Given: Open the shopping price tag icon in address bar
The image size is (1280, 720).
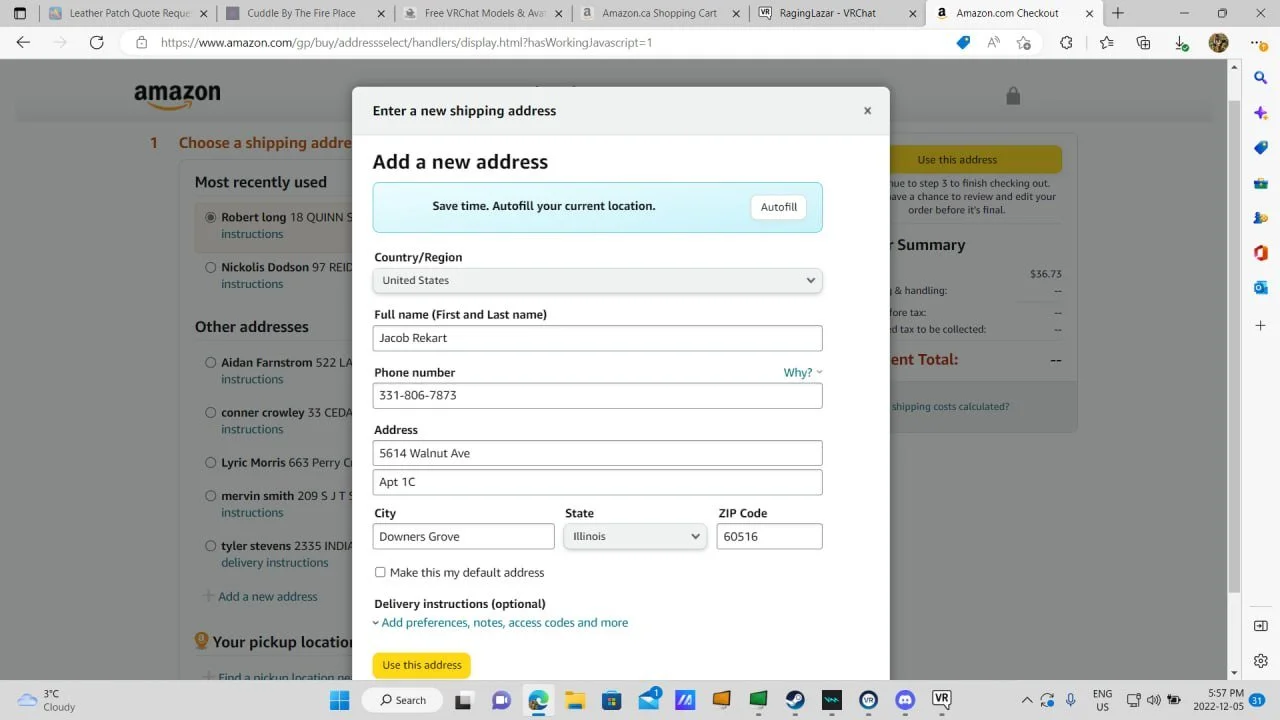Looking at the screenshot, I should 963,42.
